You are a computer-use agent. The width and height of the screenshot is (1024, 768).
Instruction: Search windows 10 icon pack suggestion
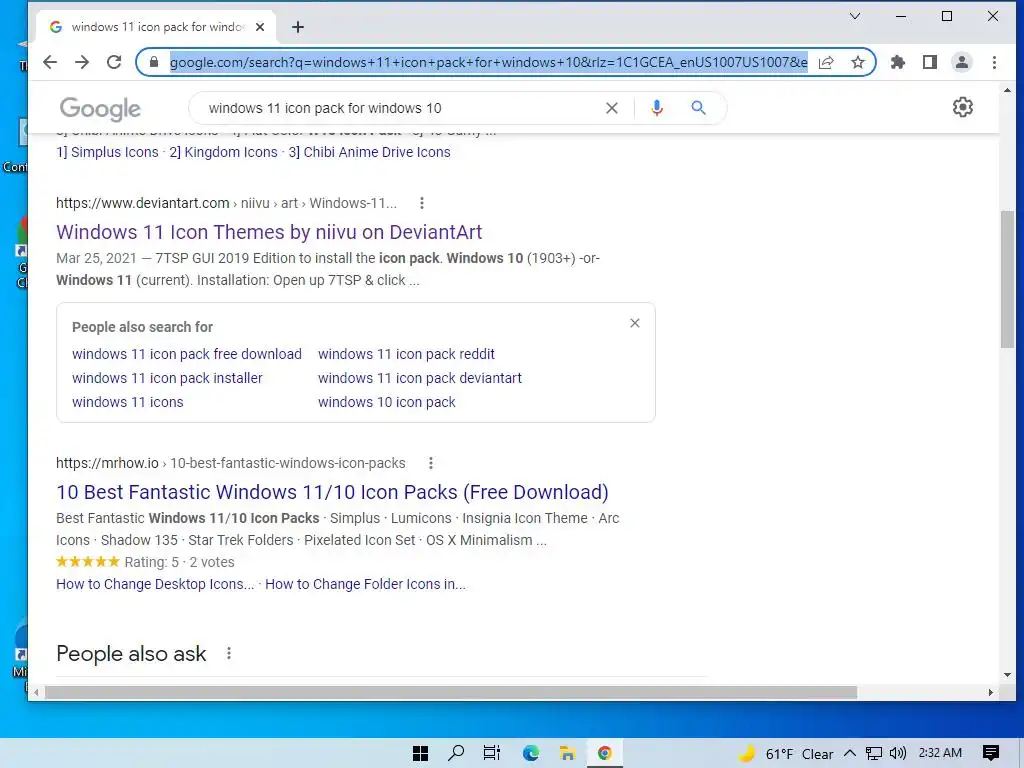coord(387,402)
